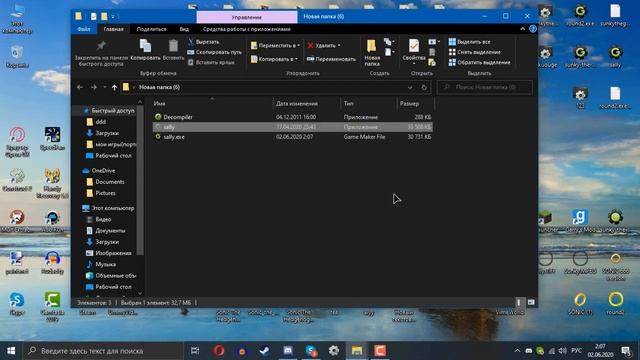Click Deselect (Снять выделение)
Screen dimensions: 640x360
point(474,52)
